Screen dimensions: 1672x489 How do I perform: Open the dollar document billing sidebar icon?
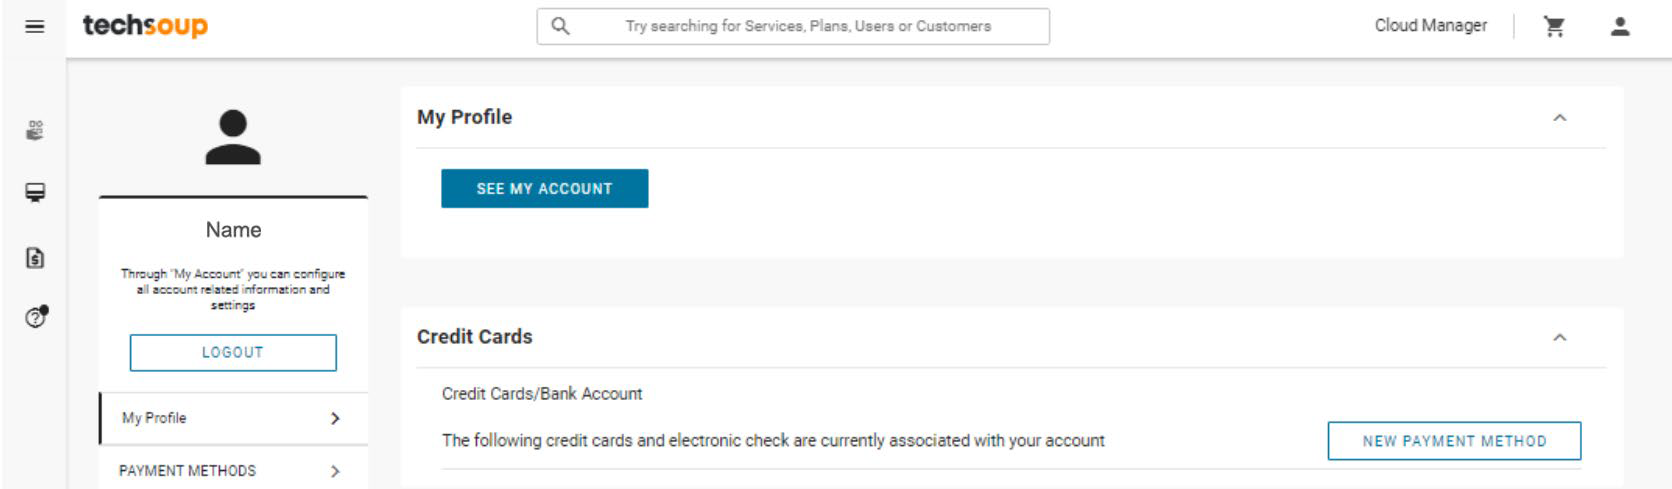point(35,258)
